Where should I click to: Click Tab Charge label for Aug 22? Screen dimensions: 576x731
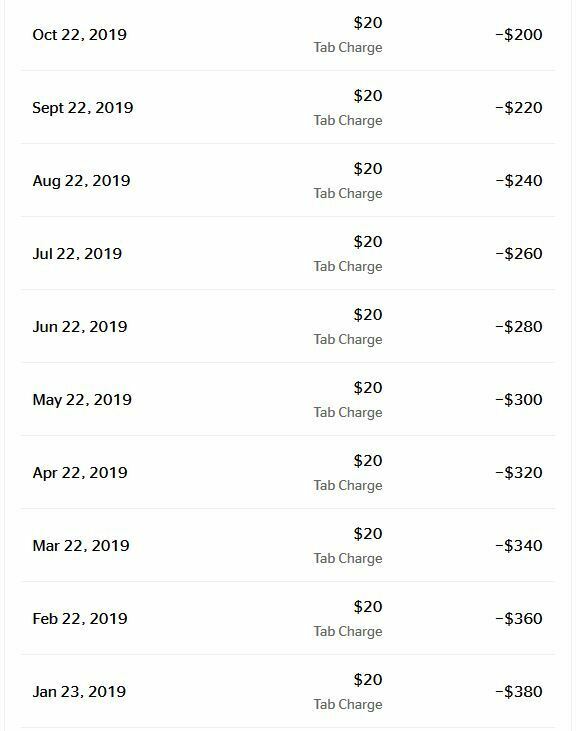[348, 193]
